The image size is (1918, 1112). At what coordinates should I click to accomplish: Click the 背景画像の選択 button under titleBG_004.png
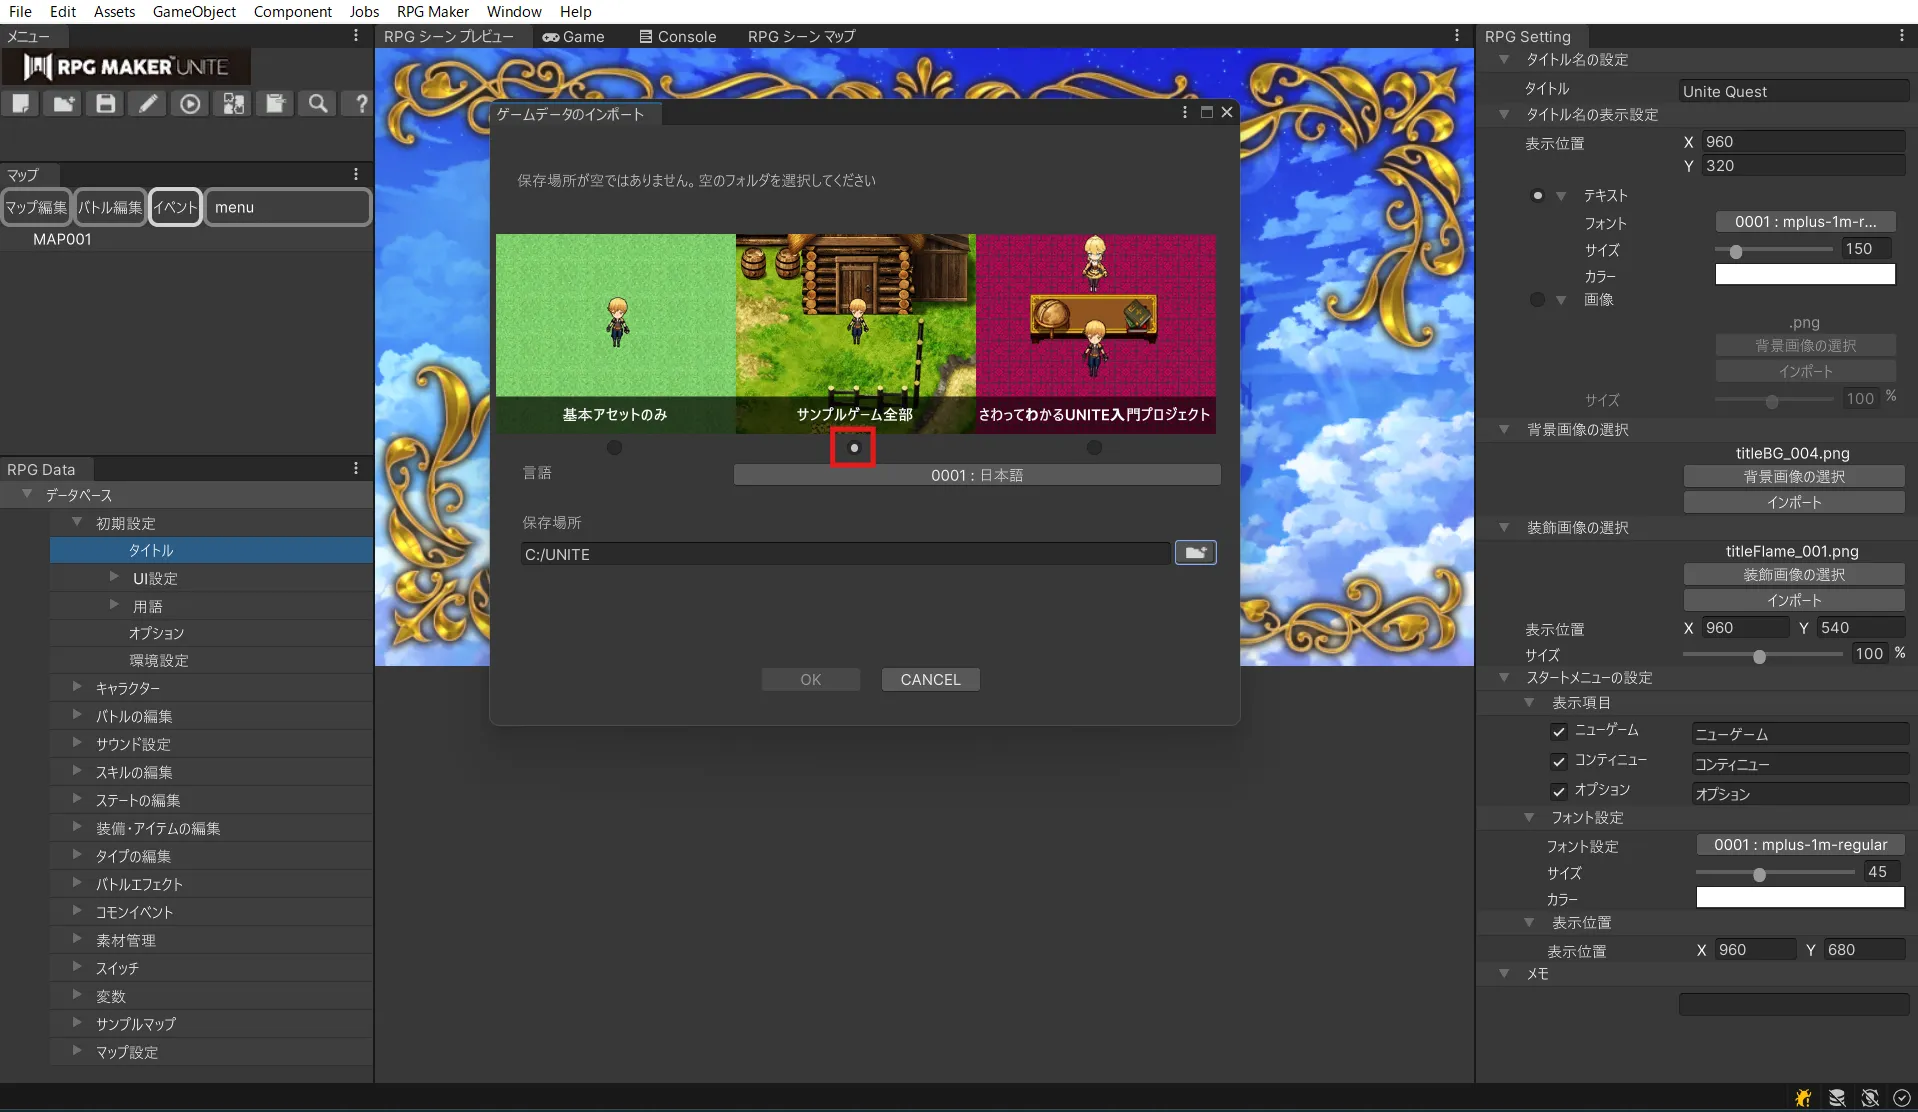point(1793,477)
